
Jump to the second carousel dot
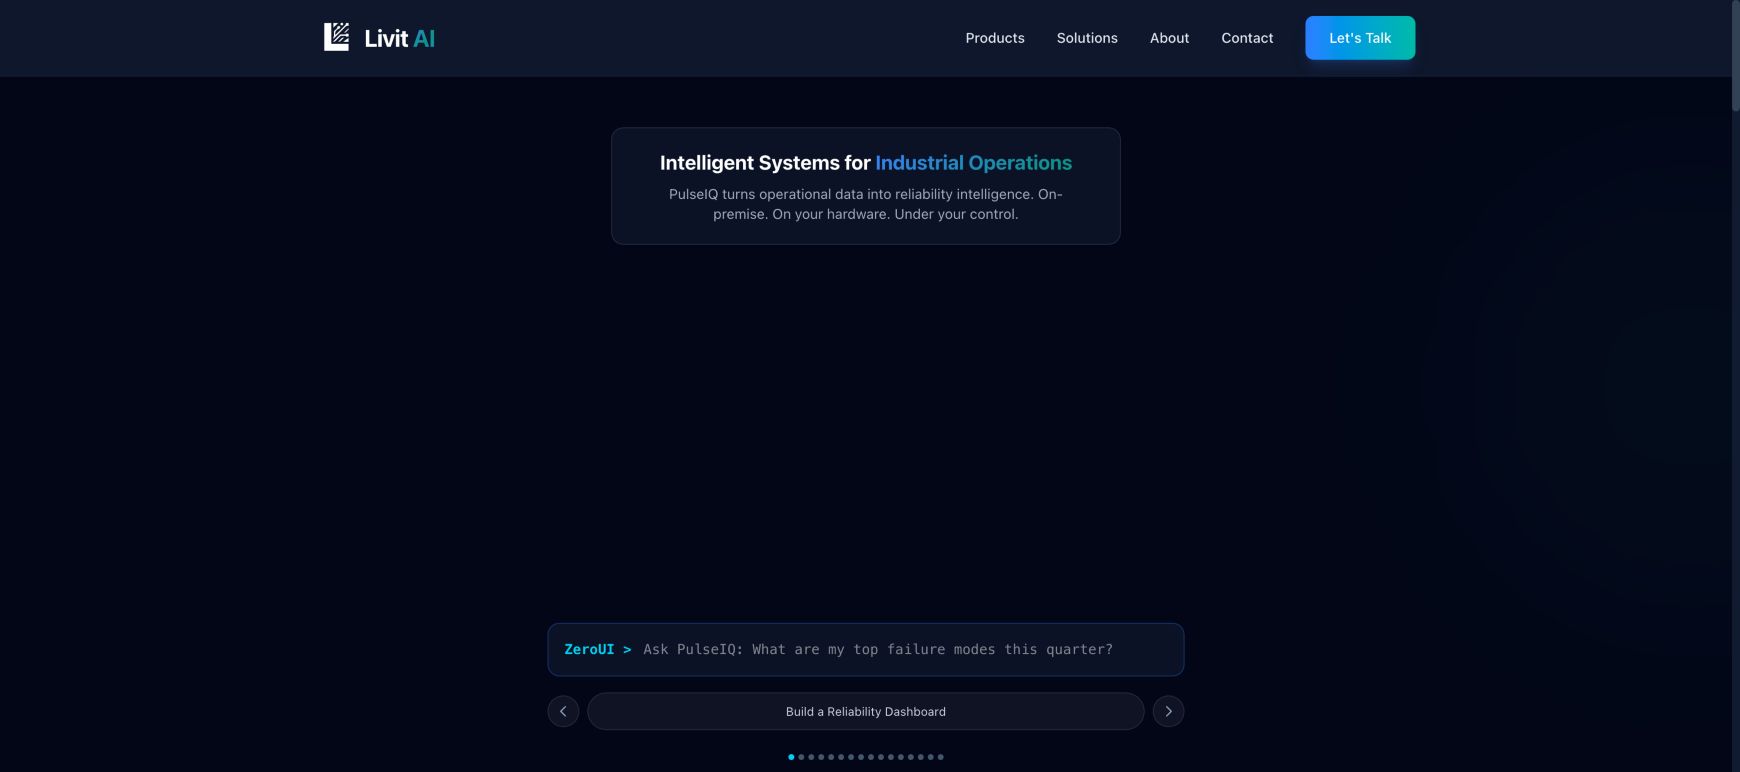coord(801,757)
